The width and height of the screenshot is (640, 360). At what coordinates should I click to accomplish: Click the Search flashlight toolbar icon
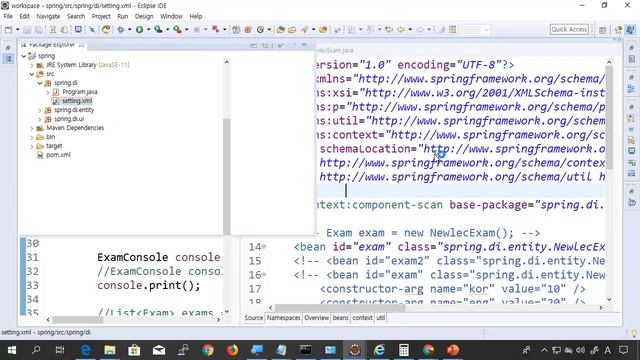(305, 29)
